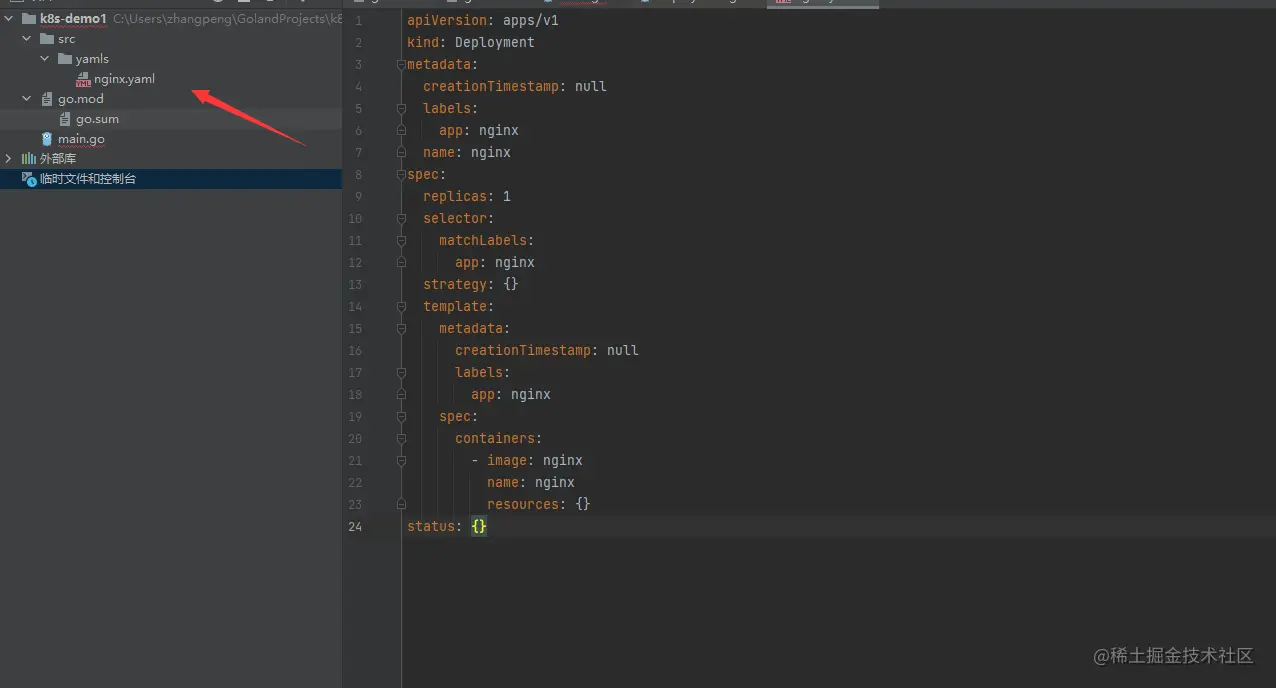Image resolution: width=1276 pixels, height=688 pixels.
Task: Click the yamls folder icon
Action: (65, 59)
